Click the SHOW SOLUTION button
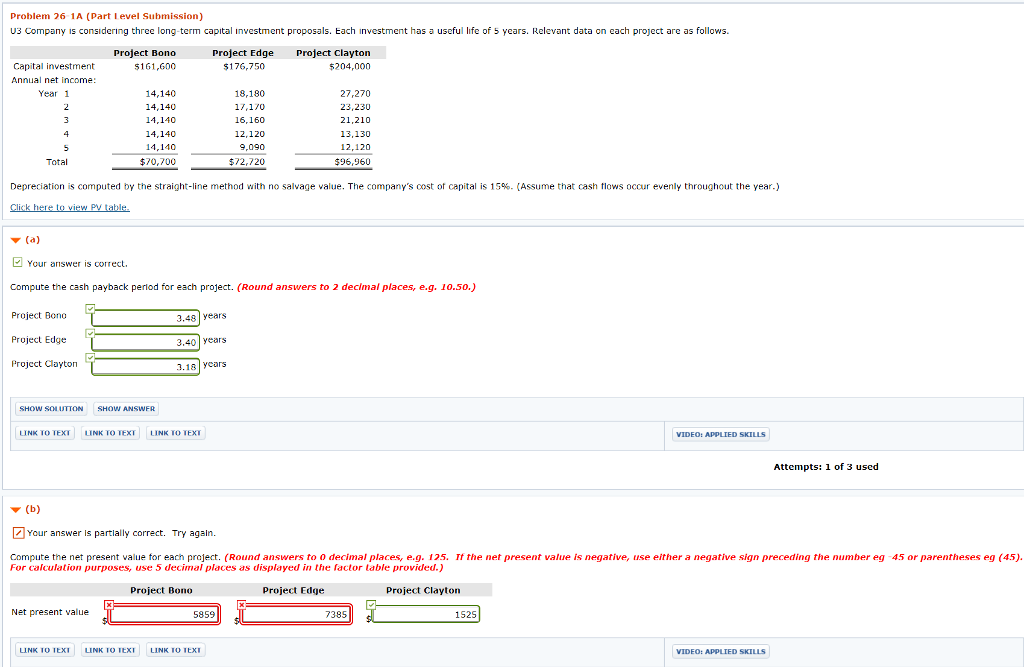1024x667 pixels. pos(50,408)
